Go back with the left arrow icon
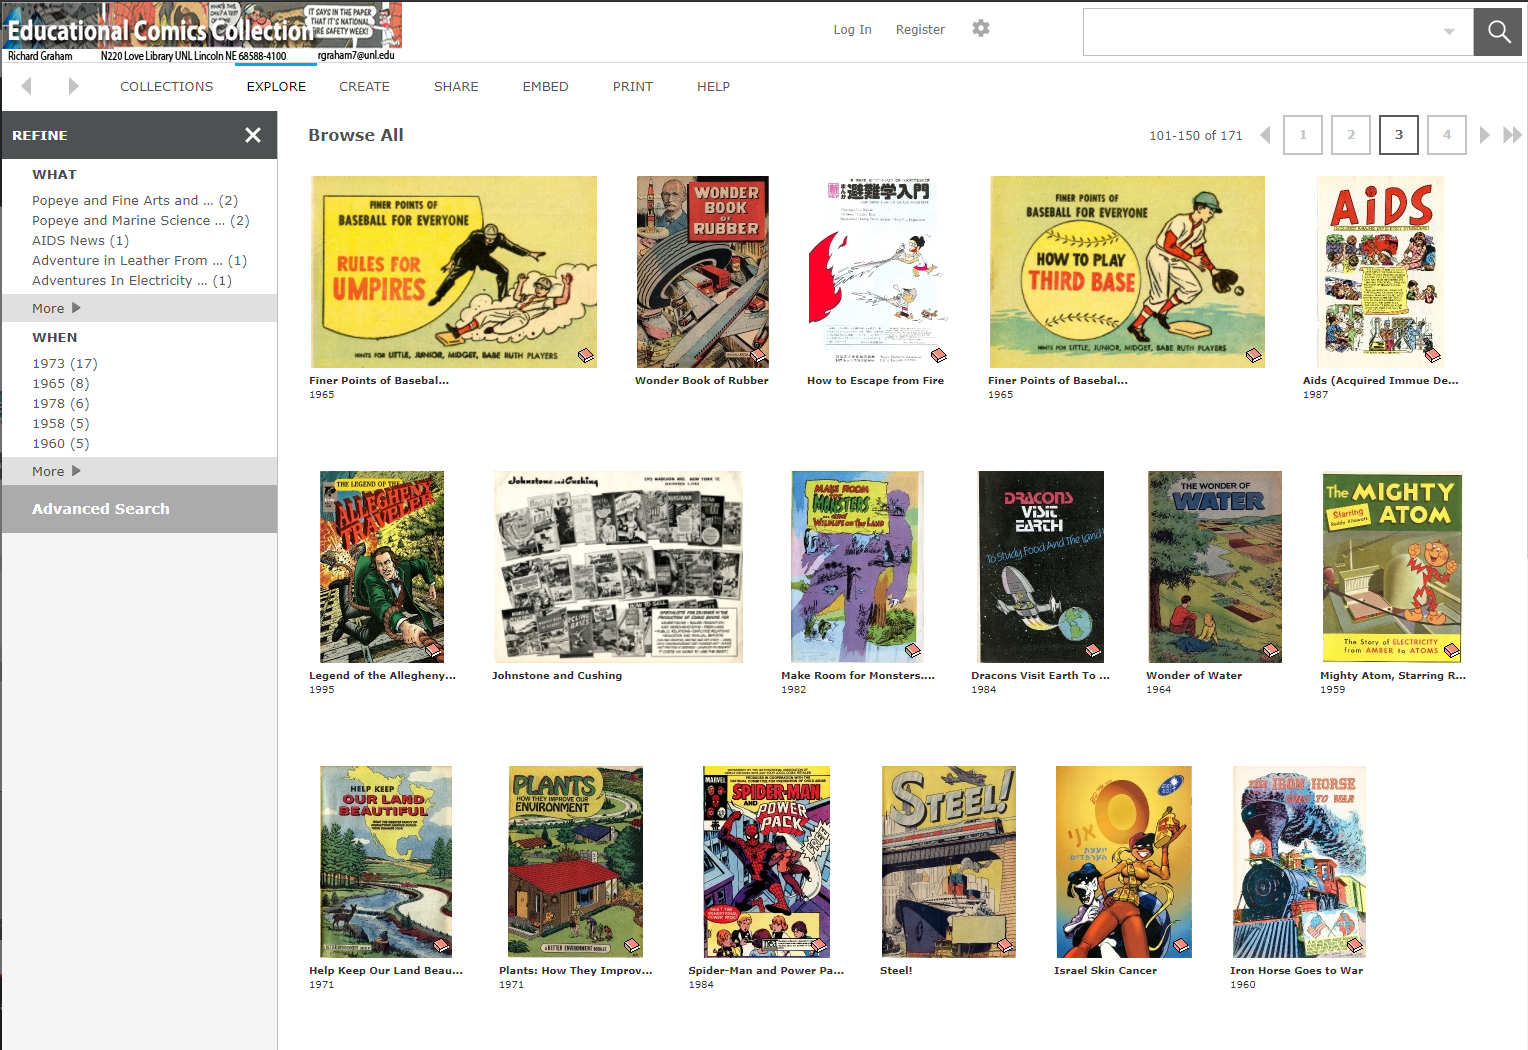The height and width of the screenshot is (1050, 1528). coord(27,86)
